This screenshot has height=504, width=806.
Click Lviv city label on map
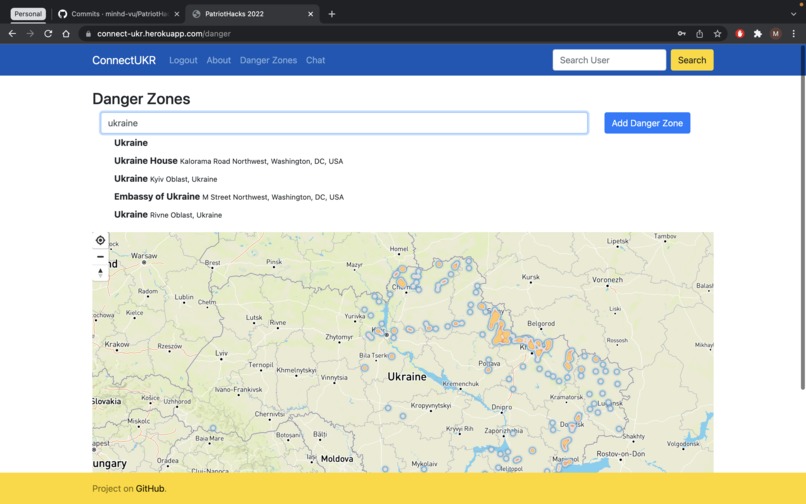[222, 353]
